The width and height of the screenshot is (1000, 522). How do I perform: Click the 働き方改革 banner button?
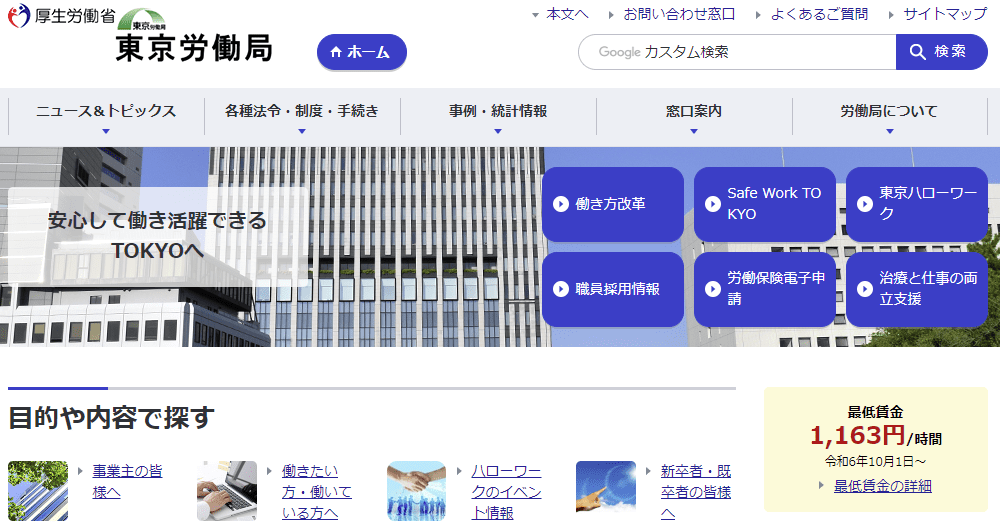(x=612, y=204)
